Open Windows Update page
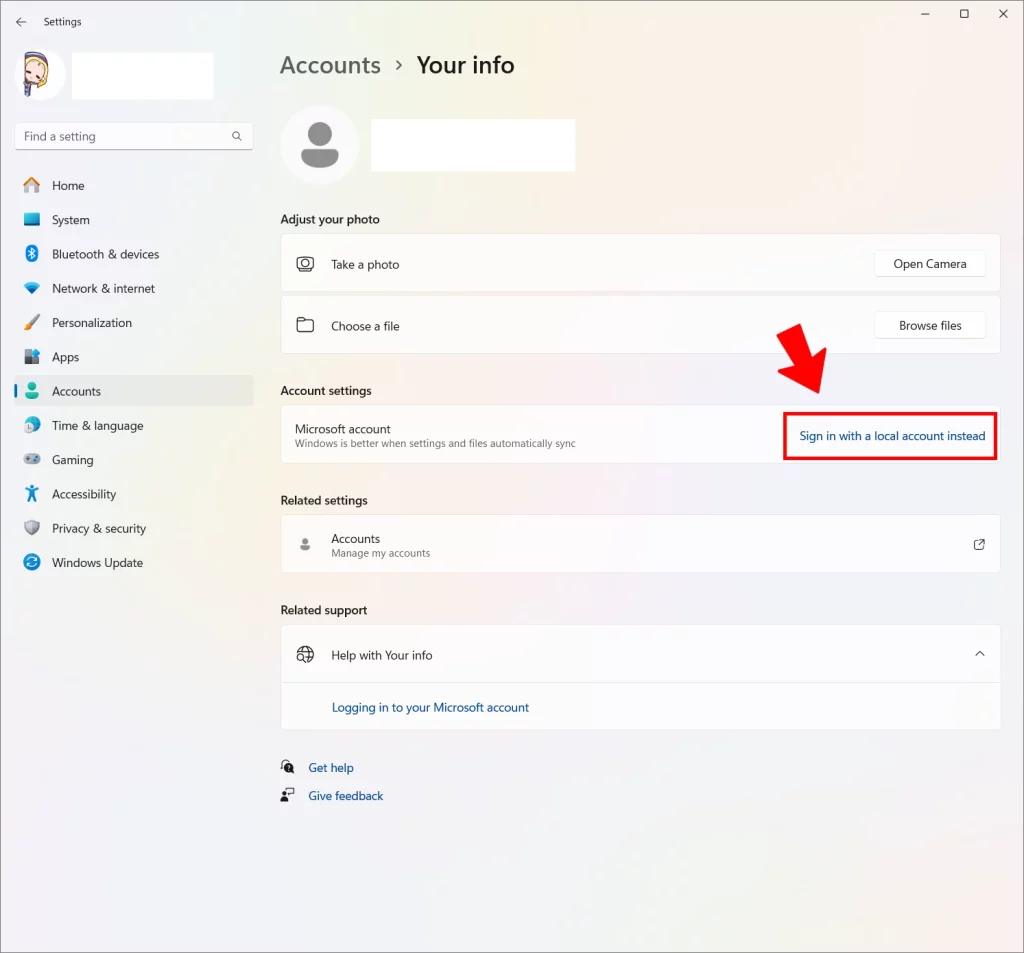This screenshot has height=953, width=1024. [134, 562]
